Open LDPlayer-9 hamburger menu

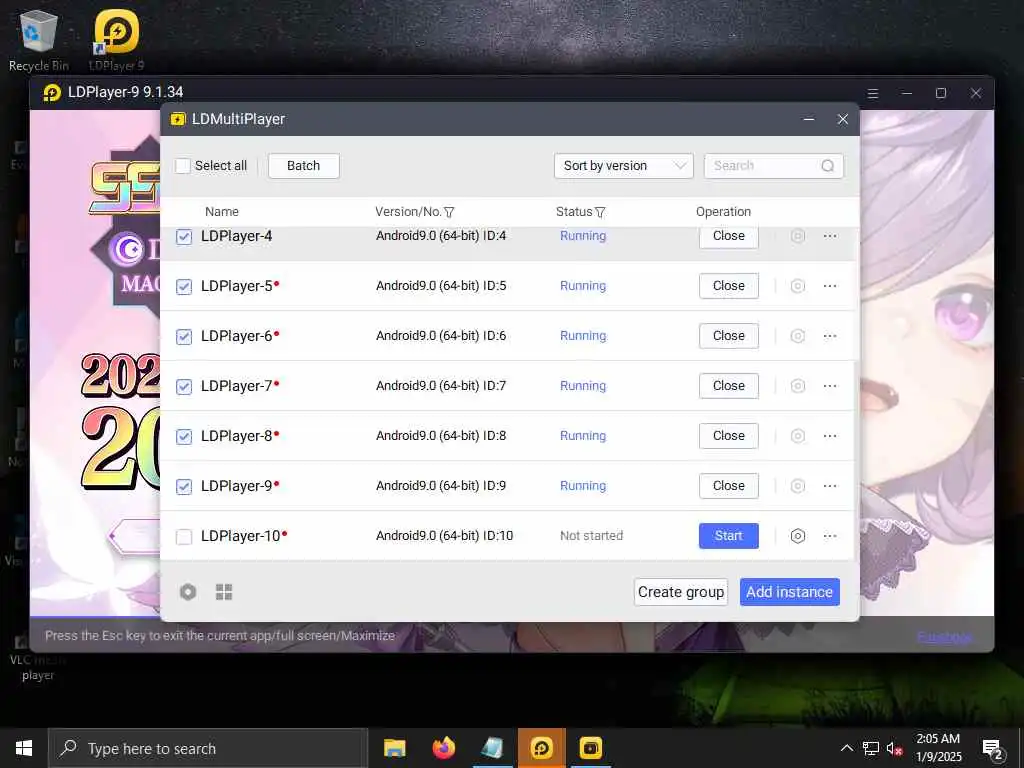pos(872,93)
